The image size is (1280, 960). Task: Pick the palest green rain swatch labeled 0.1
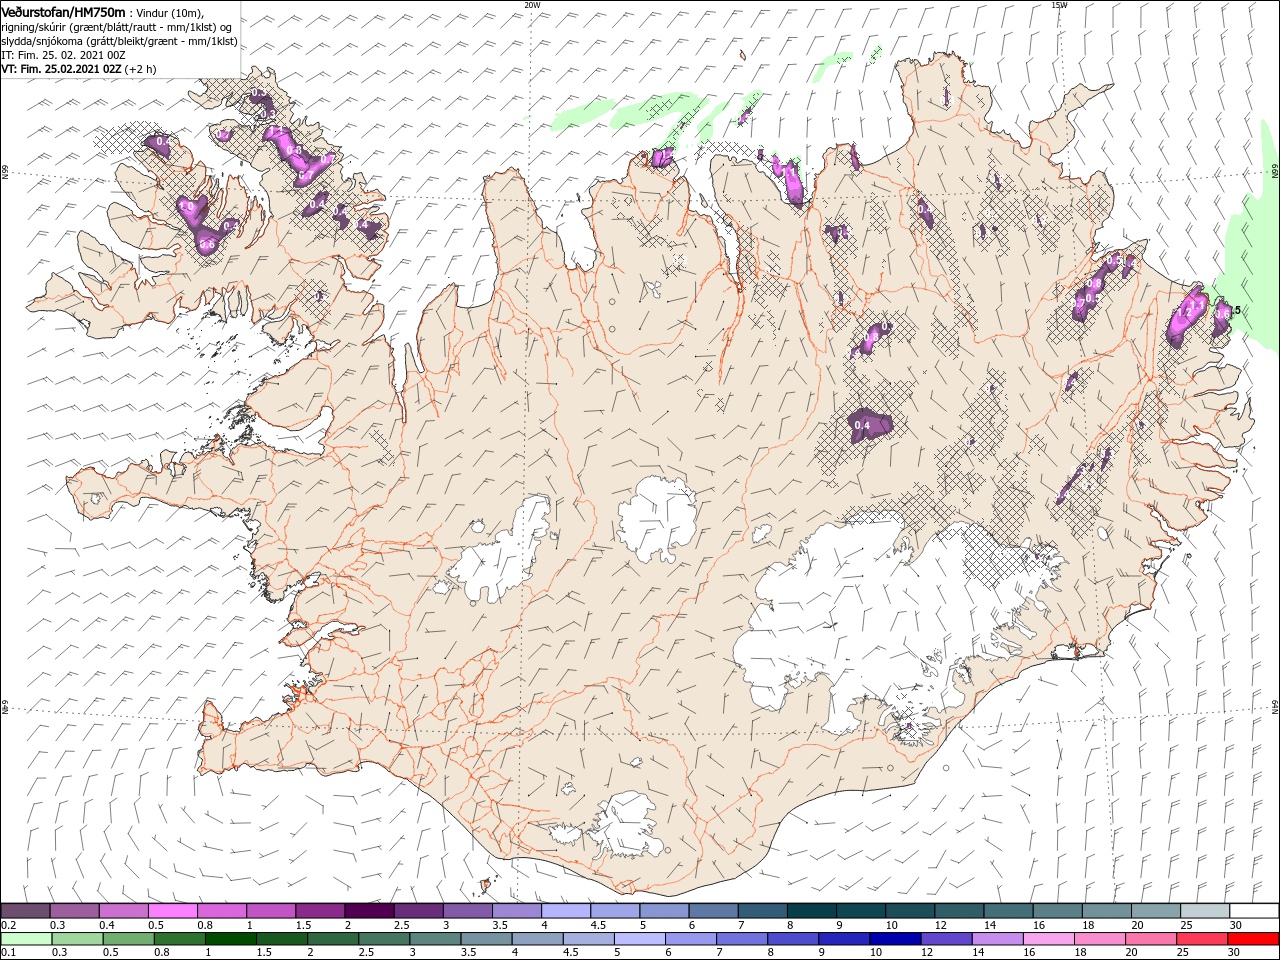[26, 939]
